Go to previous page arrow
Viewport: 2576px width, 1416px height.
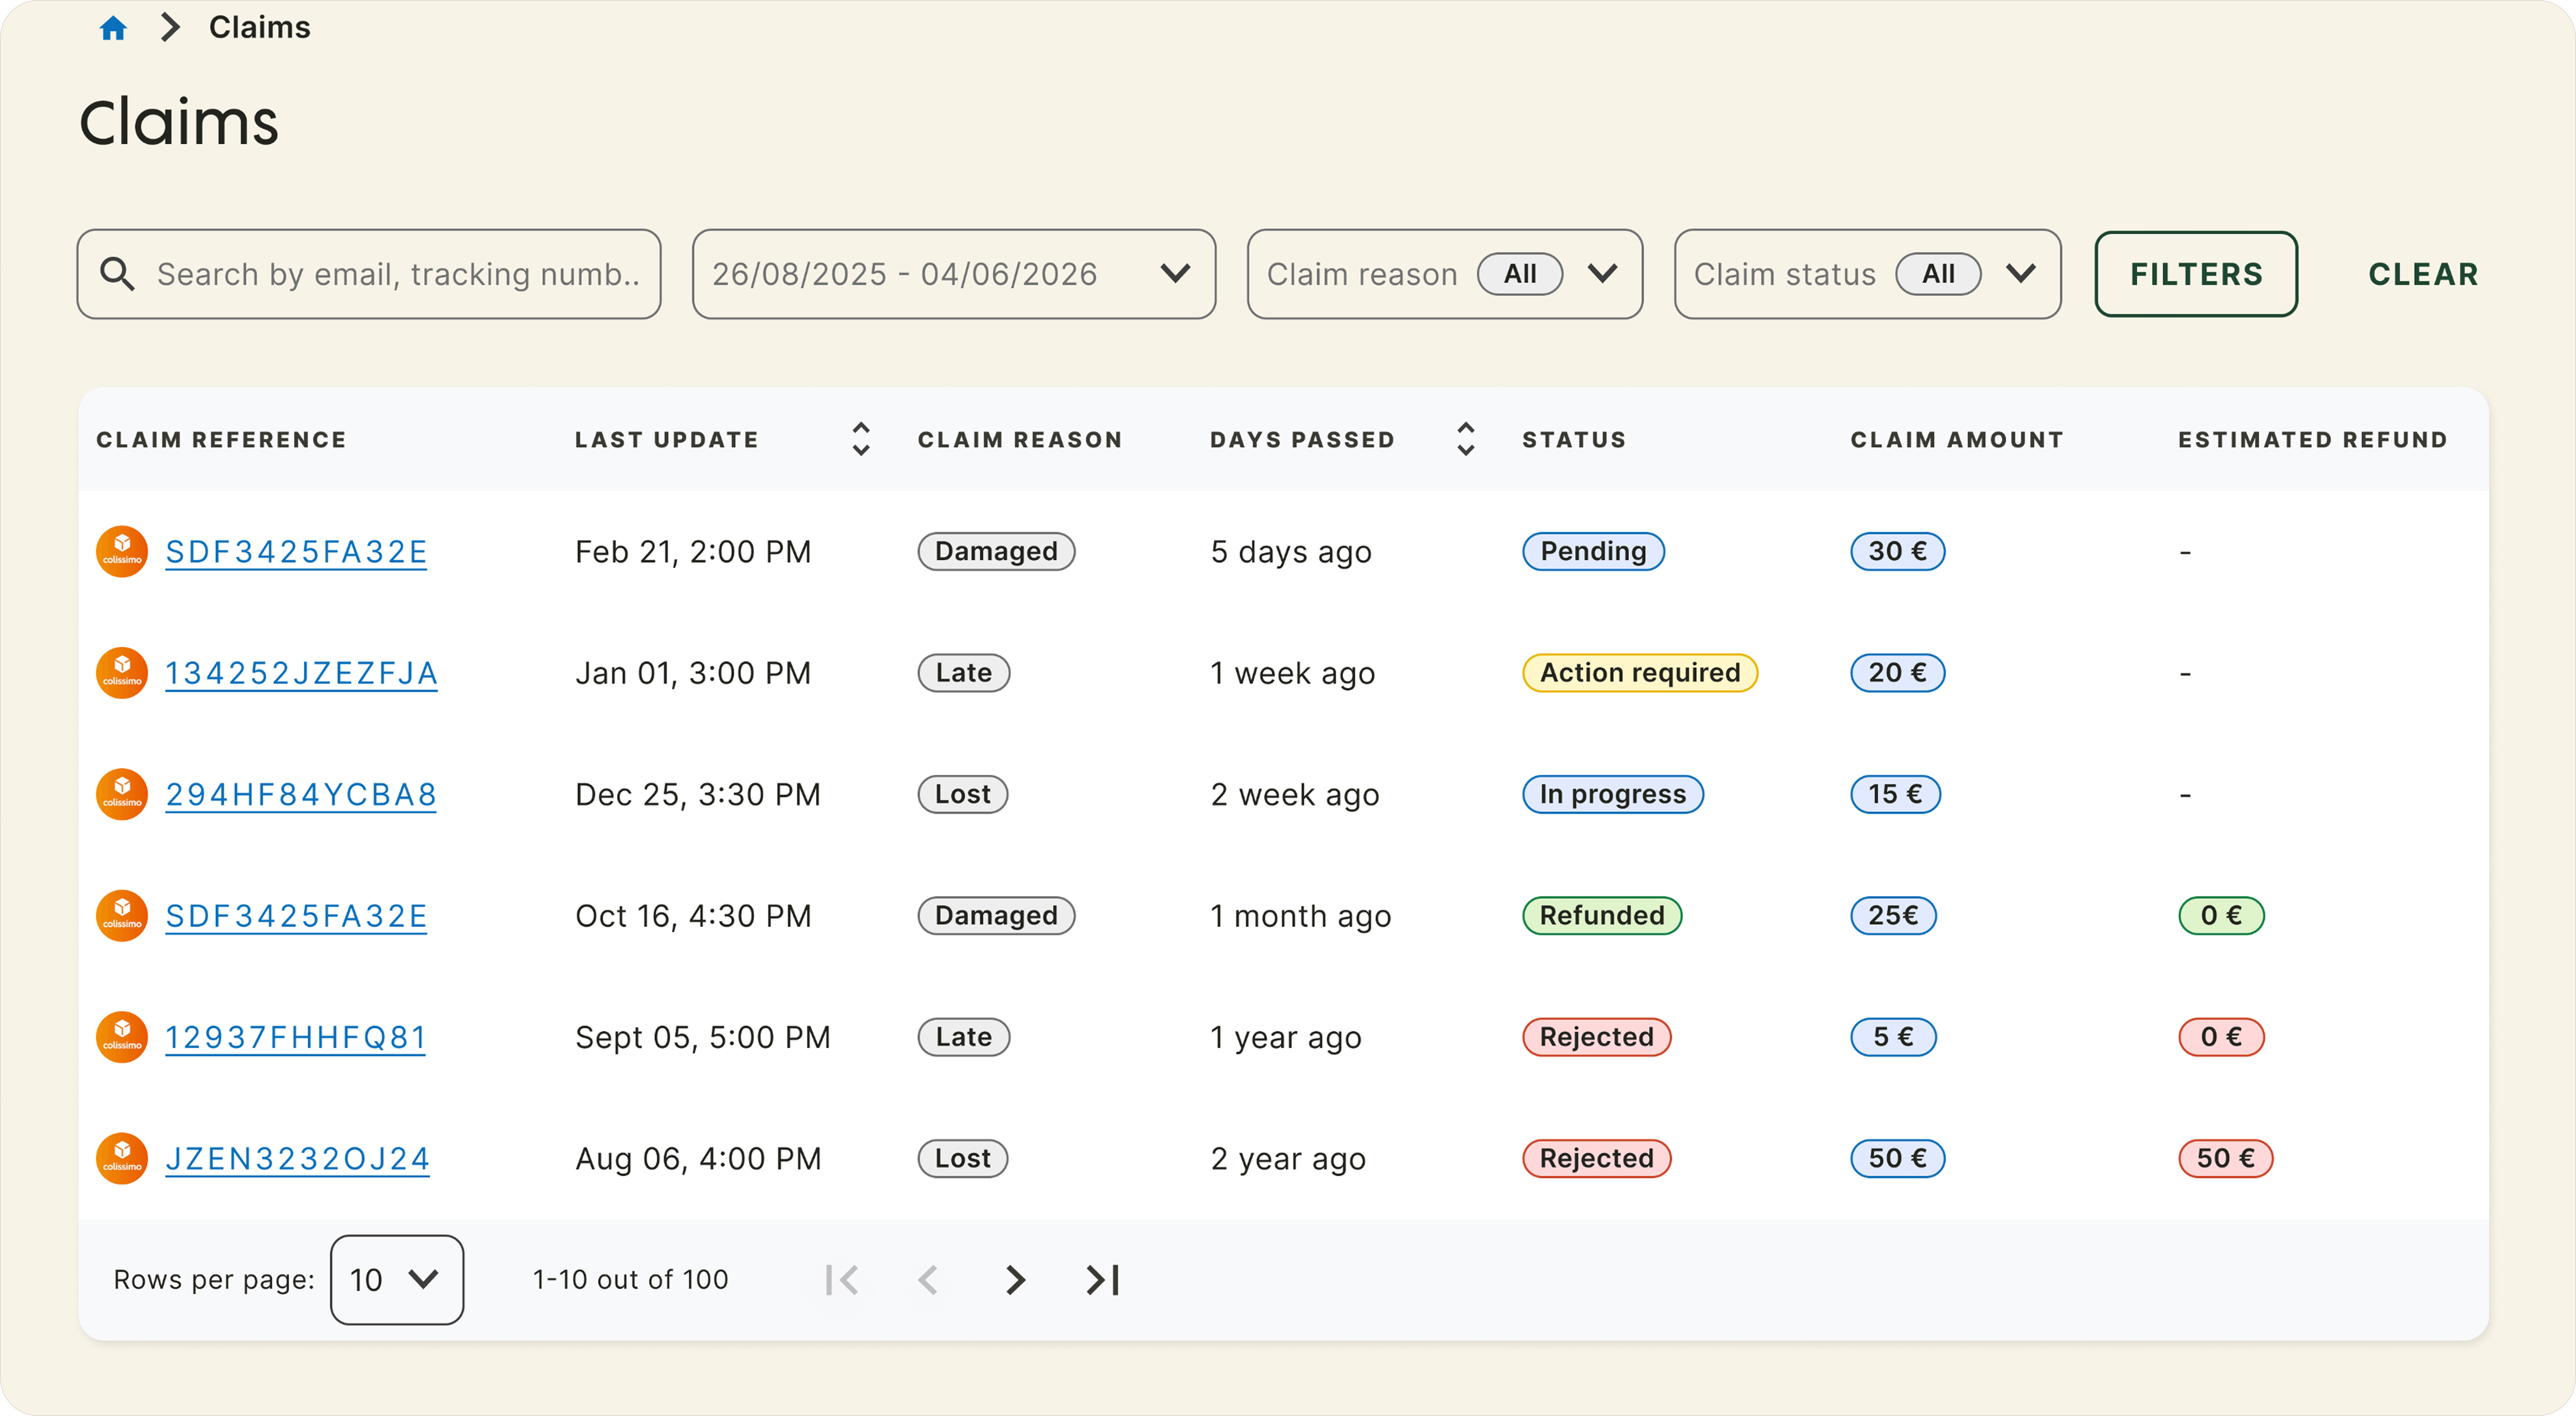click(928, 1280)
